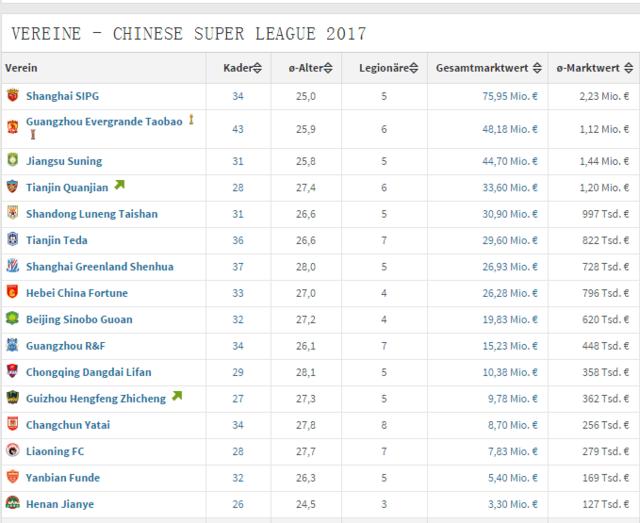Click the trophy icon beside Guangzhou Evergrande

[x=191, y=120]
